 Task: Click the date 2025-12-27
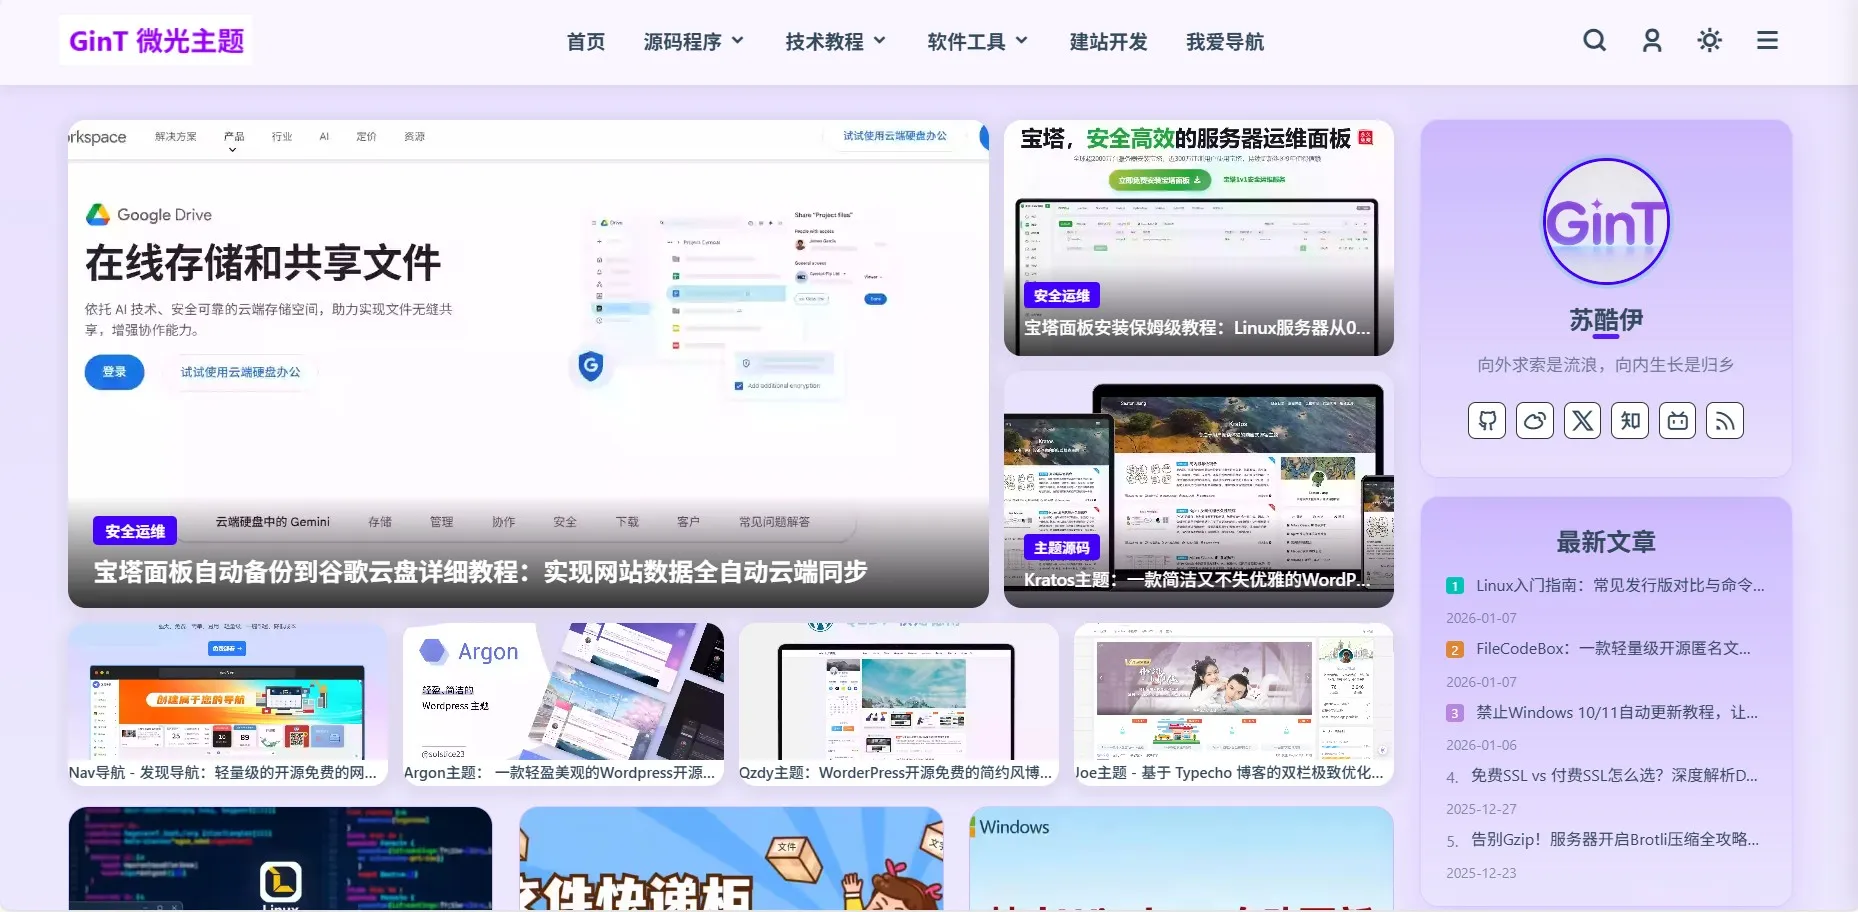(x=1481, y=809)
